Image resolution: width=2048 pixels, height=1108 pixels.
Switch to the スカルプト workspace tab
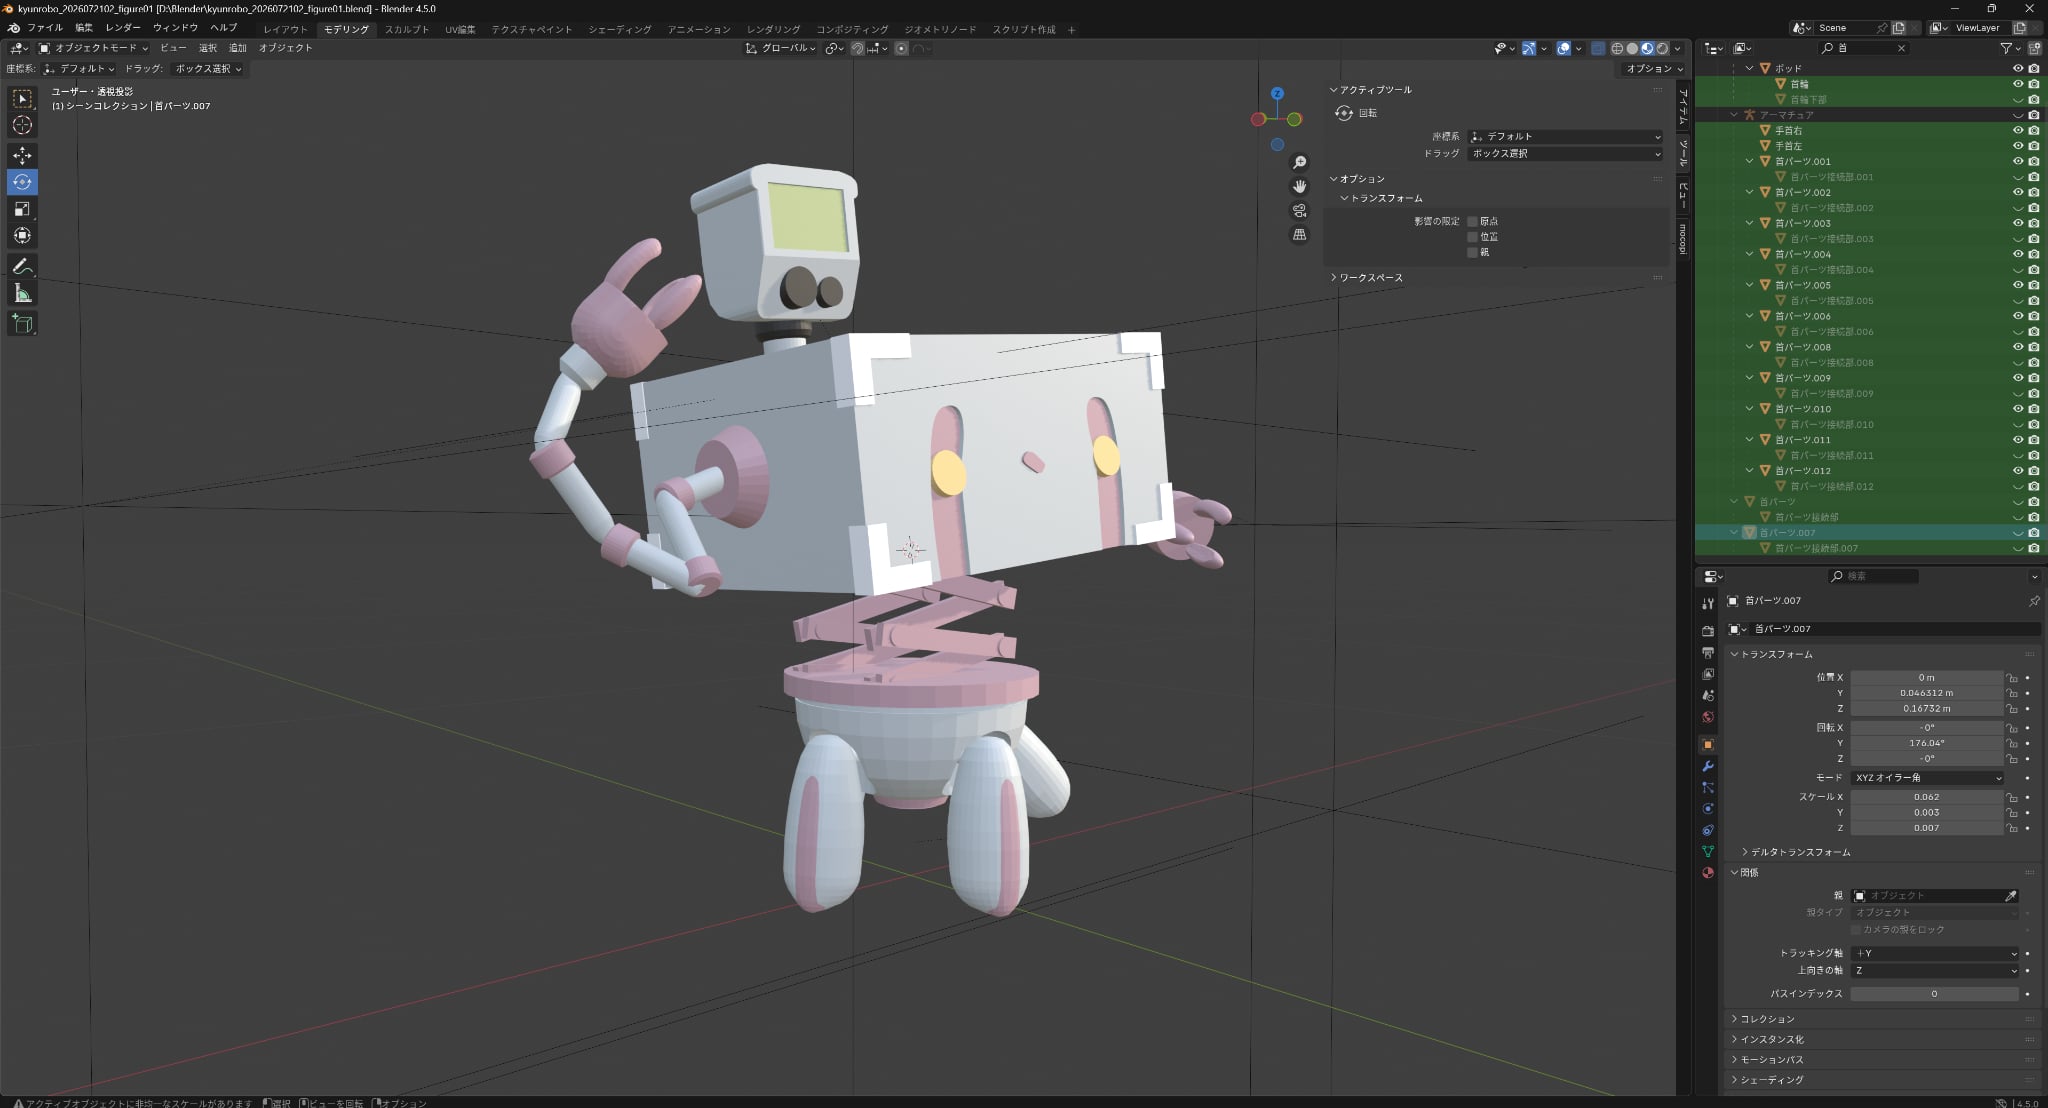407,29
